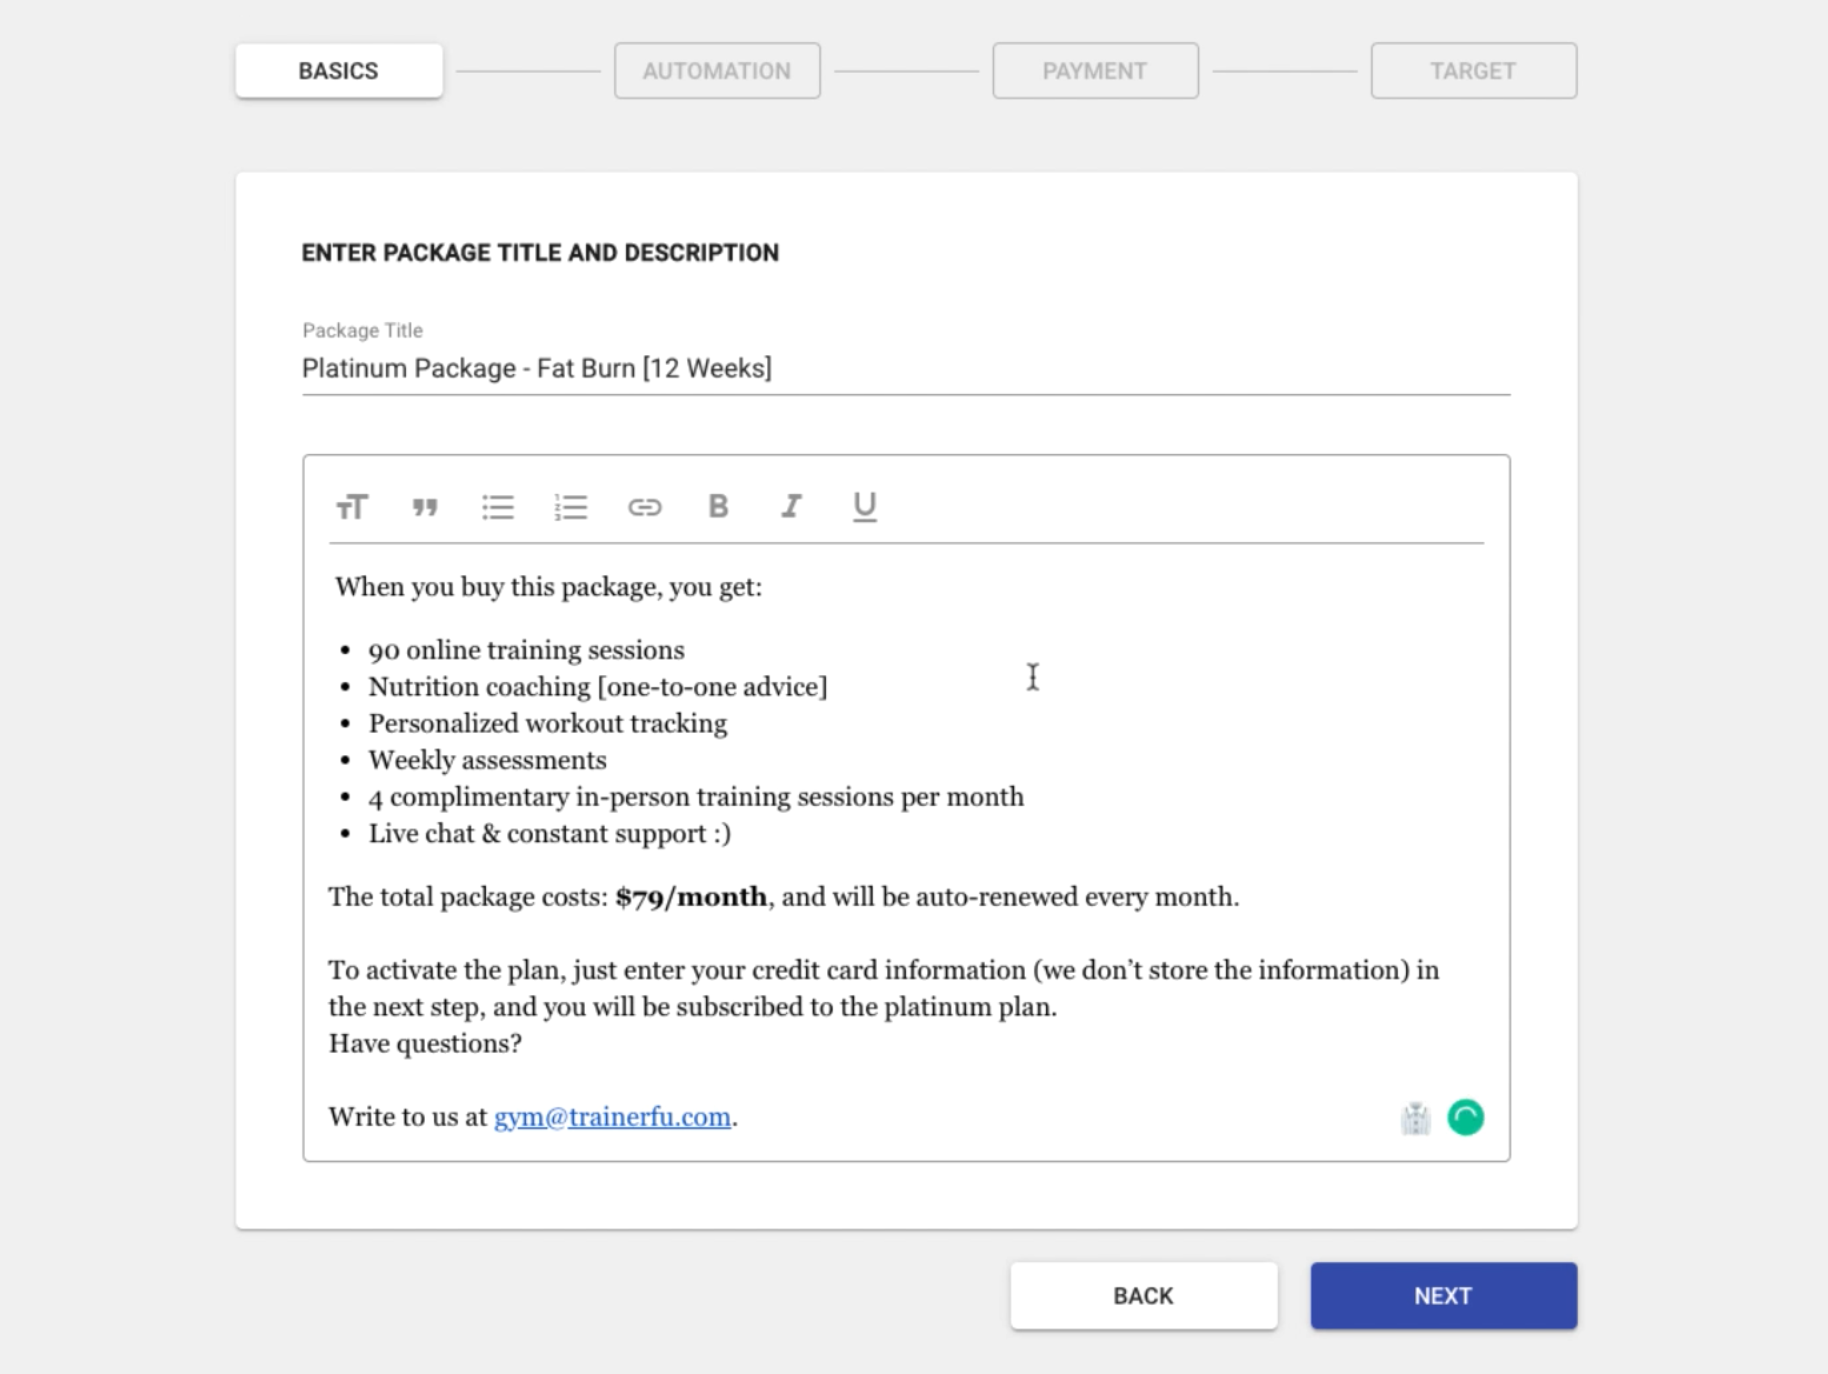The width and height of the screenshot is (1828, 1374).
Task: Click the insert link icon
Action: 644,507
